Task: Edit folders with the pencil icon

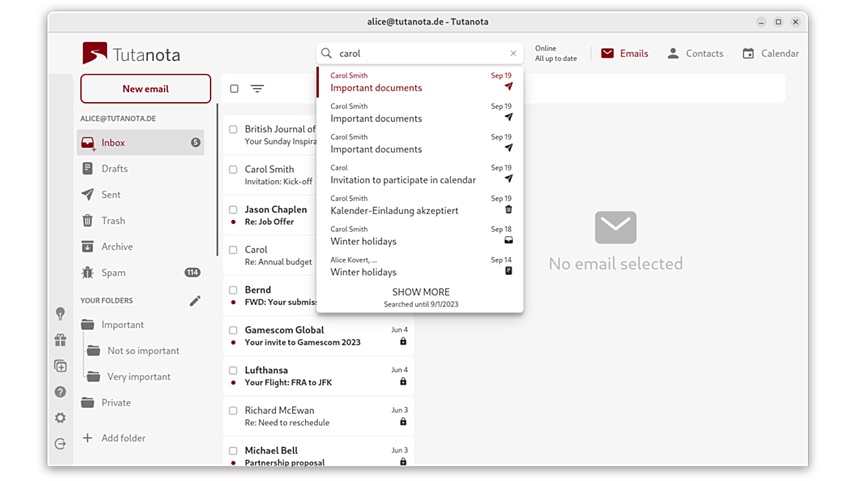Action: pos(195,301)
